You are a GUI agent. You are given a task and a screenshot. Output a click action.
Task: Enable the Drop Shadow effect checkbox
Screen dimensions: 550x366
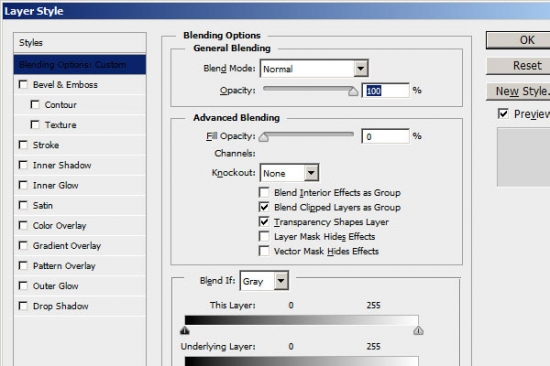pos(23,306)
